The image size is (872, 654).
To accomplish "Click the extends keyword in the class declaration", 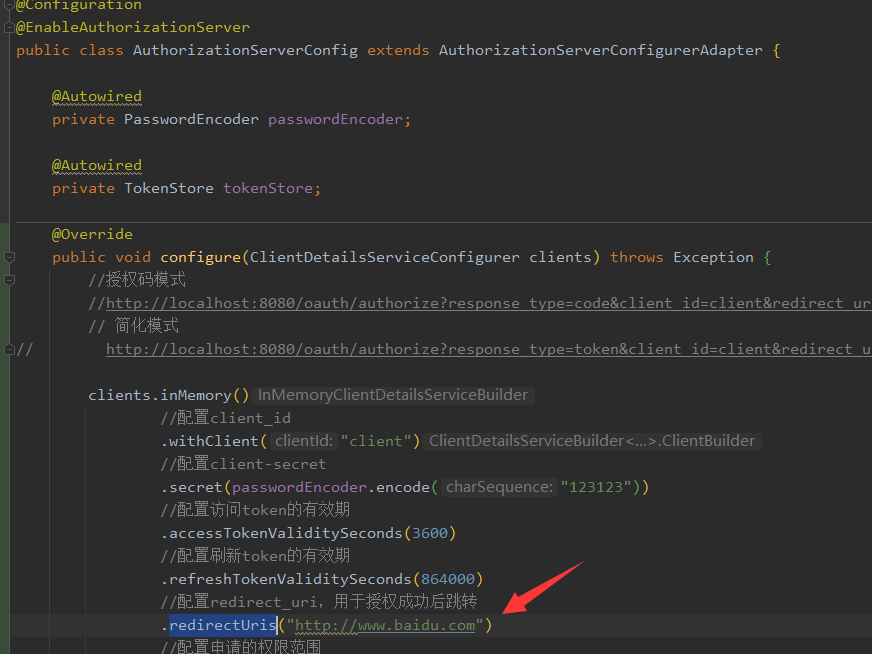I will [398, 51].
